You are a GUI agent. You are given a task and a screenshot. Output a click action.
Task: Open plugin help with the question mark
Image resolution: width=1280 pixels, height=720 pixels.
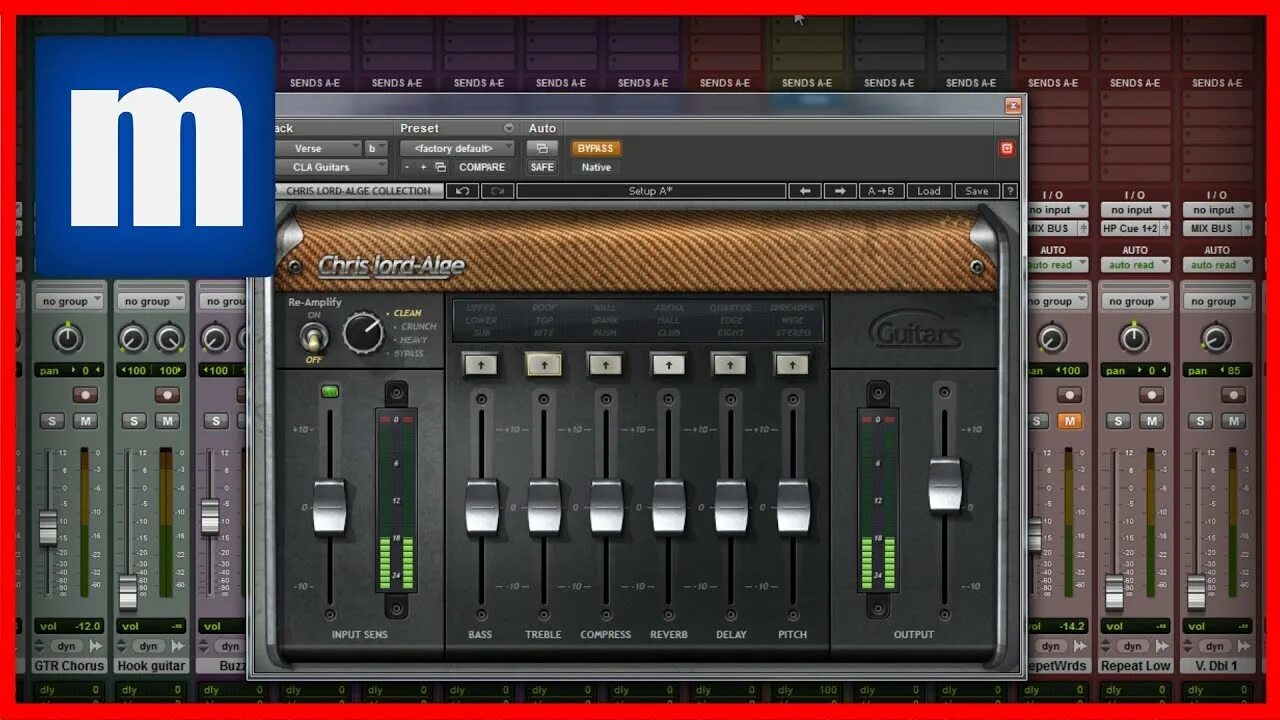pyautogui.click(x=1010, y=191)
